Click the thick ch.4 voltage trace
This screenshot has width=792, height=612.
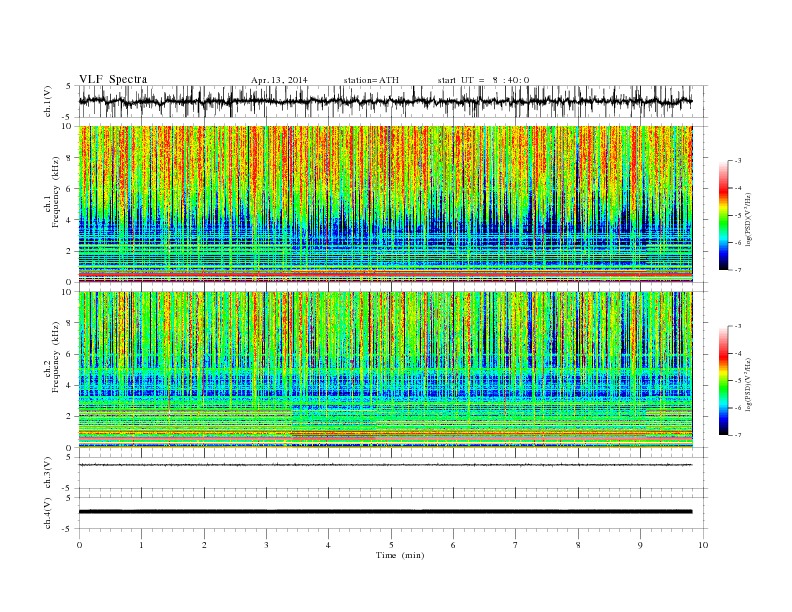[385, 512]
